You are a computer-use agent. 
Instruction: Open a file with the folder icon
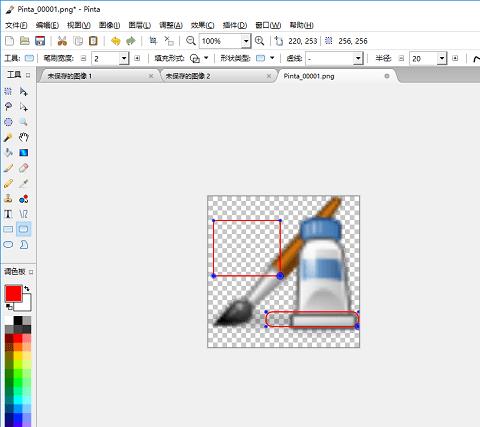(25, 41)
